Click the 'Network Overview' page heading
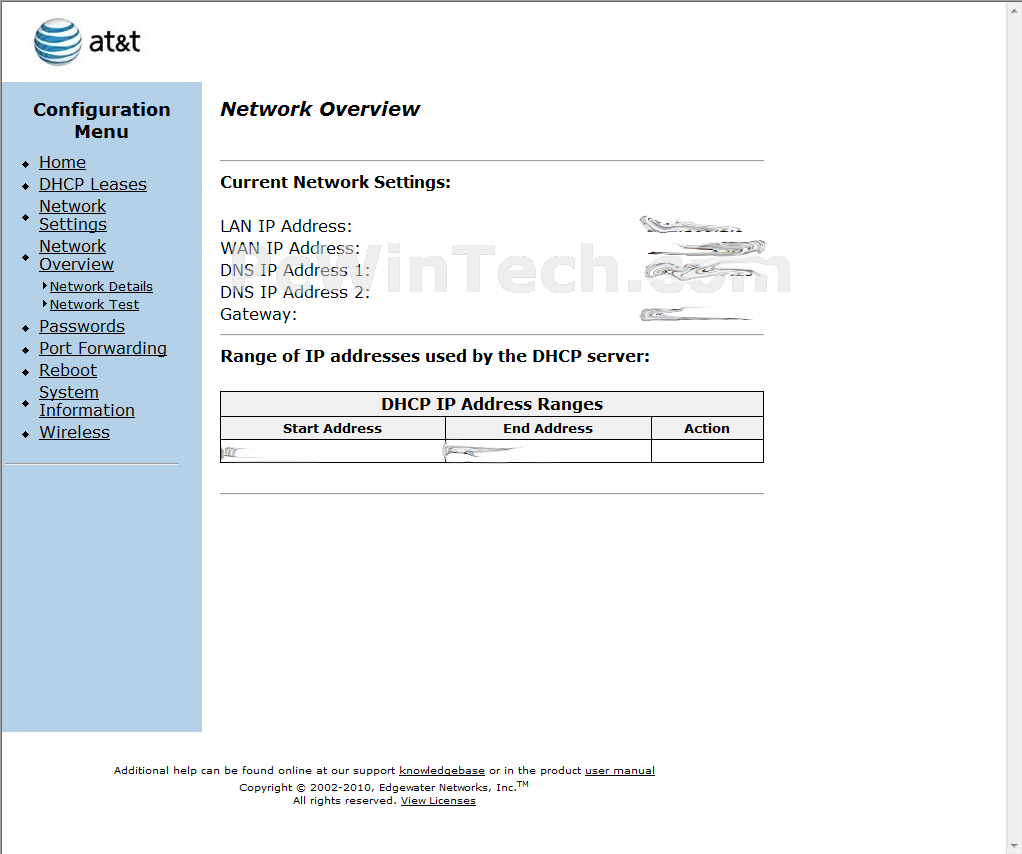Viewport: 1022px width, 854px height. (320, 109)
